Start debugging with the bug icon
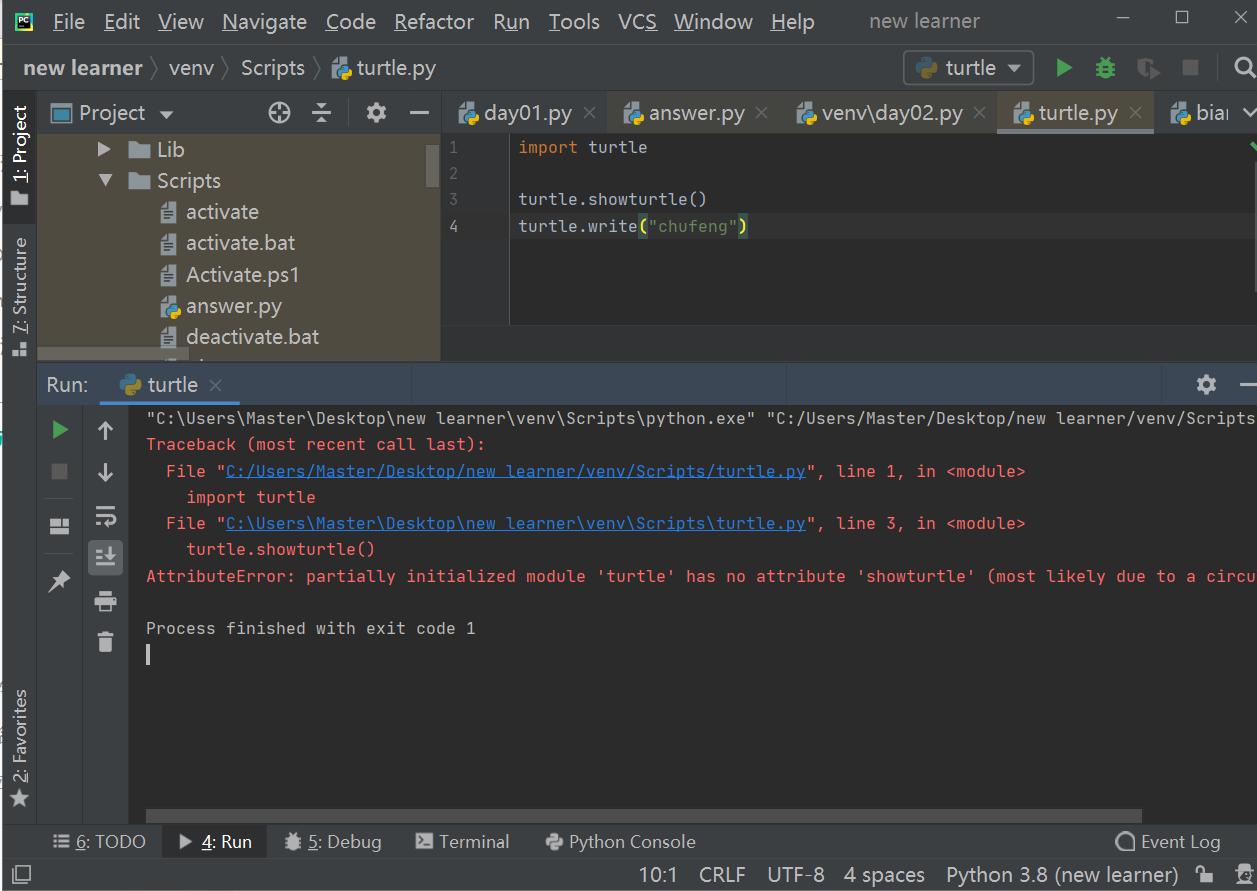 tap(1105, 68)
